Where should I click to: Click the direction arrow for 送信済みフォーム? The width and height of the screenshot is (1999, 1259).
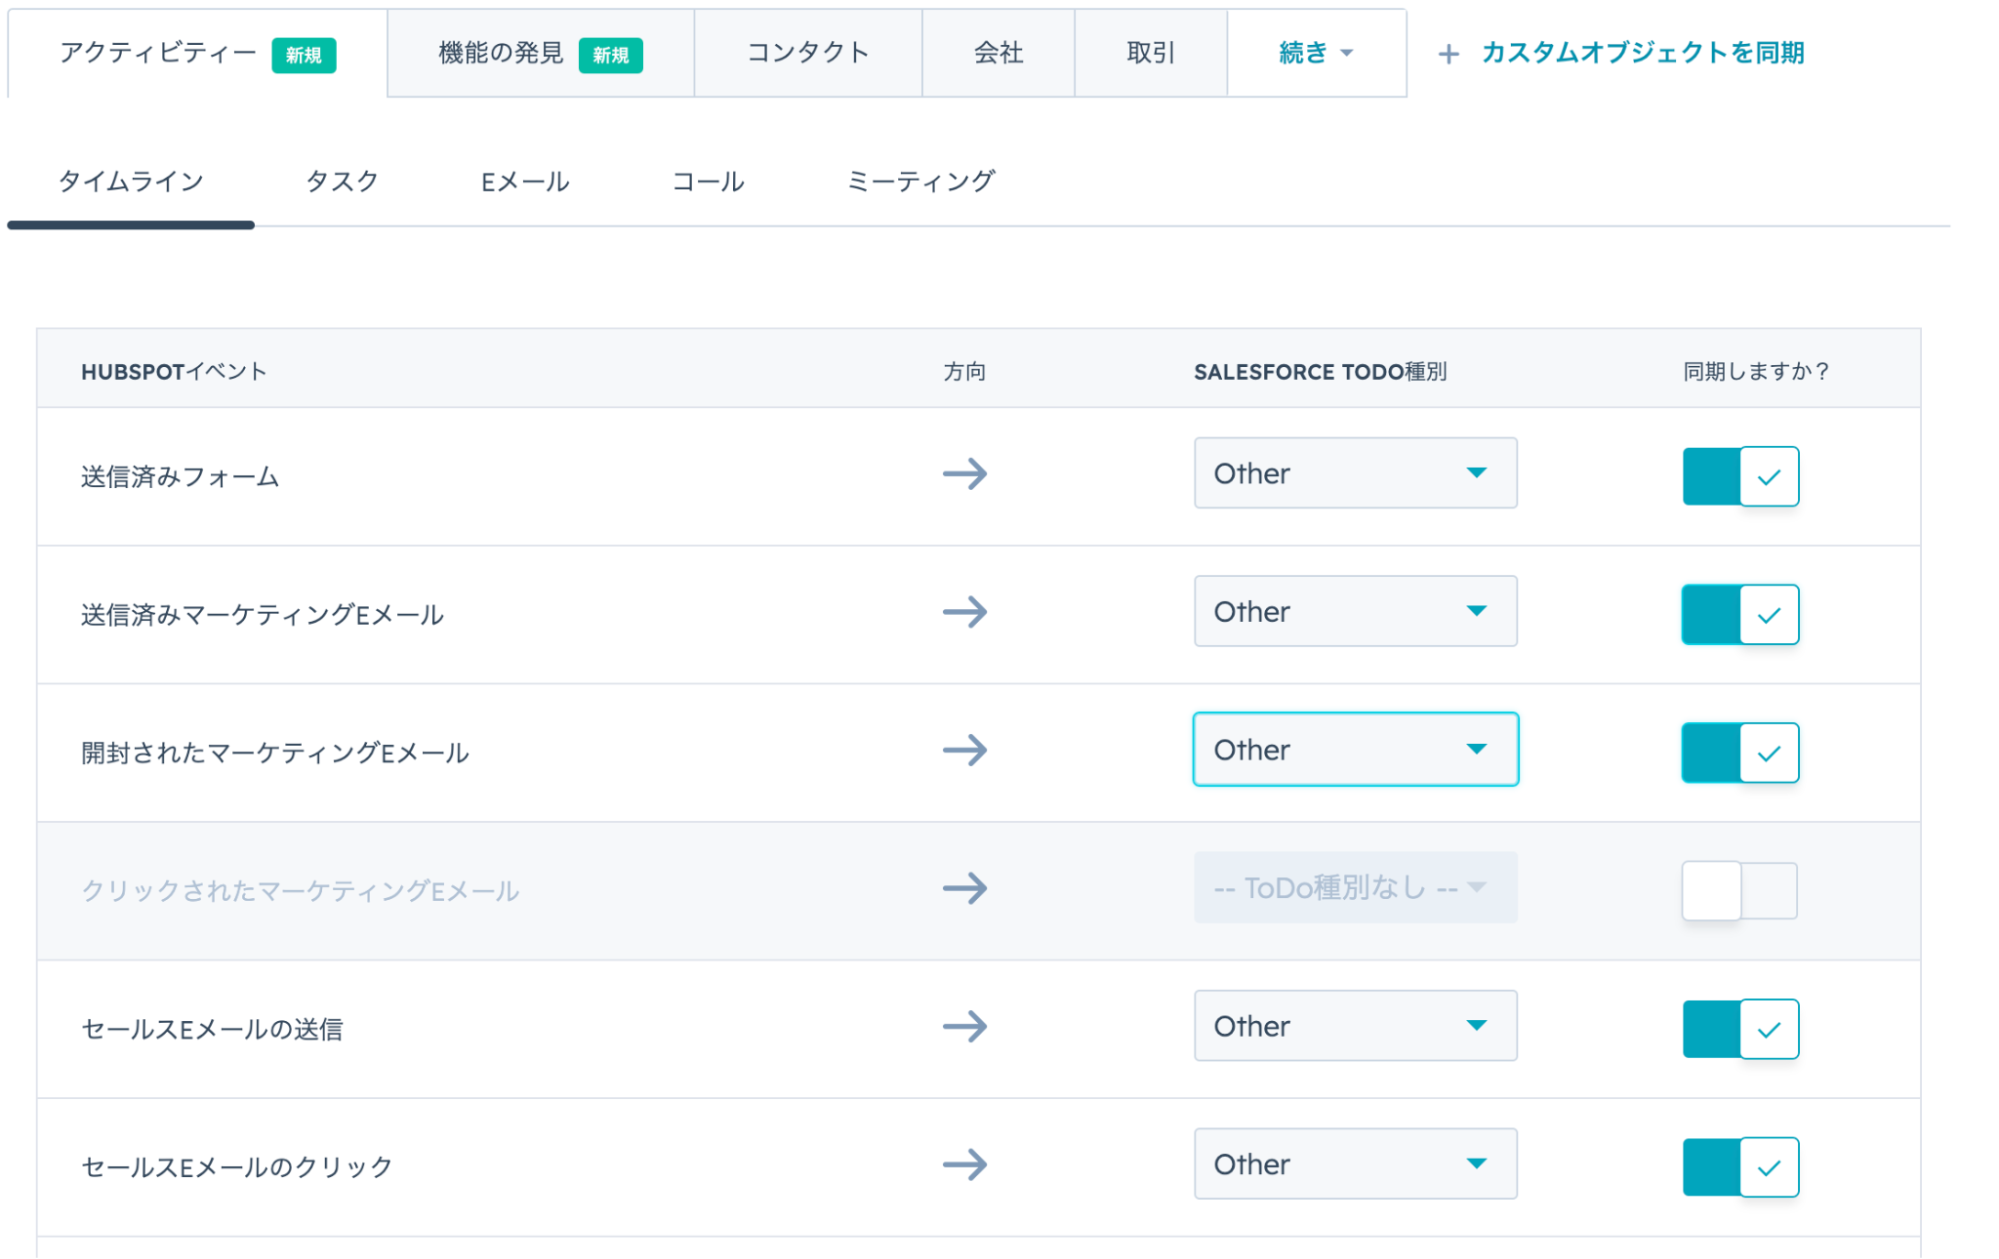(964, 474)
